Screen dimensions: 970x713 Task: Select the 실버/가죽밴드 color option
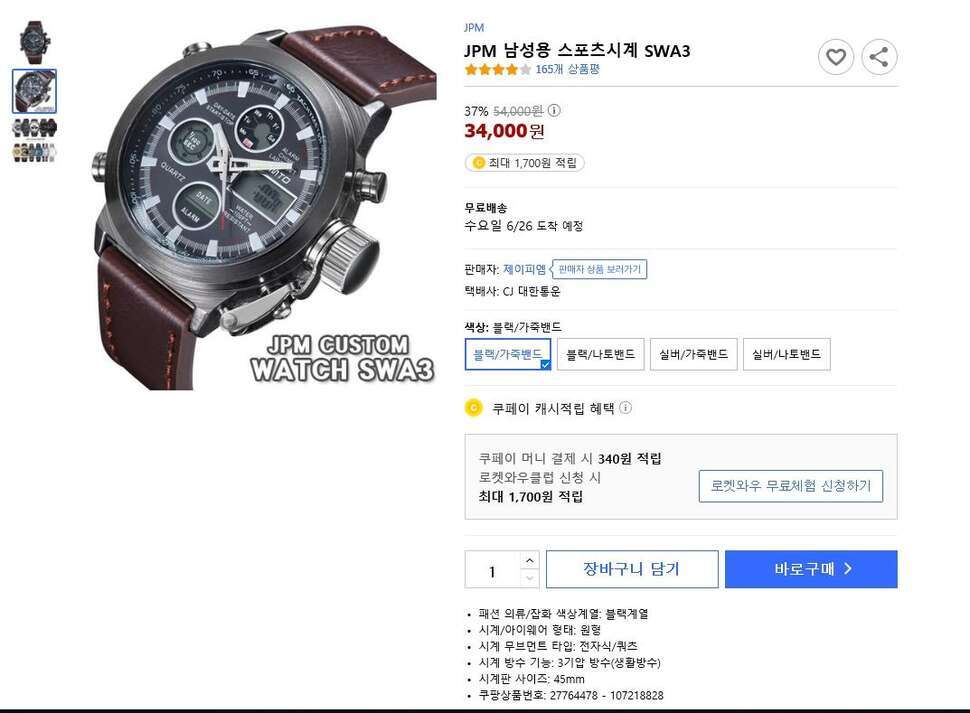[x=693, y=354]
